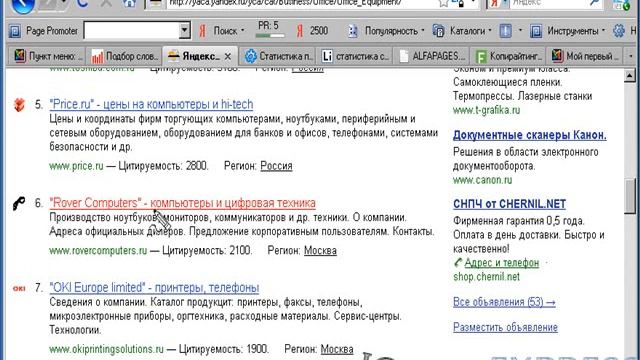The width and height of the screenshot is (640, 360).
Task: Open the Документные сканеры Канон ad link
Action: point(529,135)
